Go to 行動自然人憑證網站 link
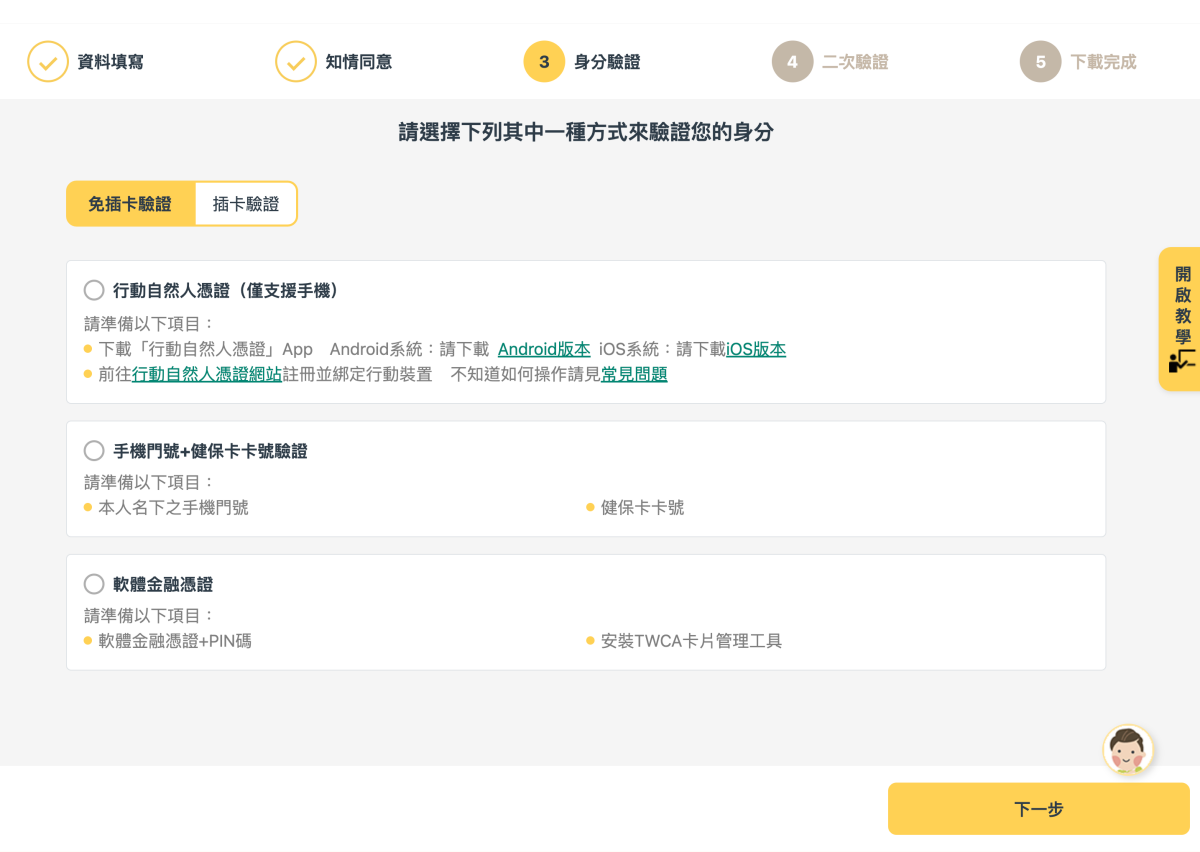Screen dimensions: 1200x852 tap(207, 374)
